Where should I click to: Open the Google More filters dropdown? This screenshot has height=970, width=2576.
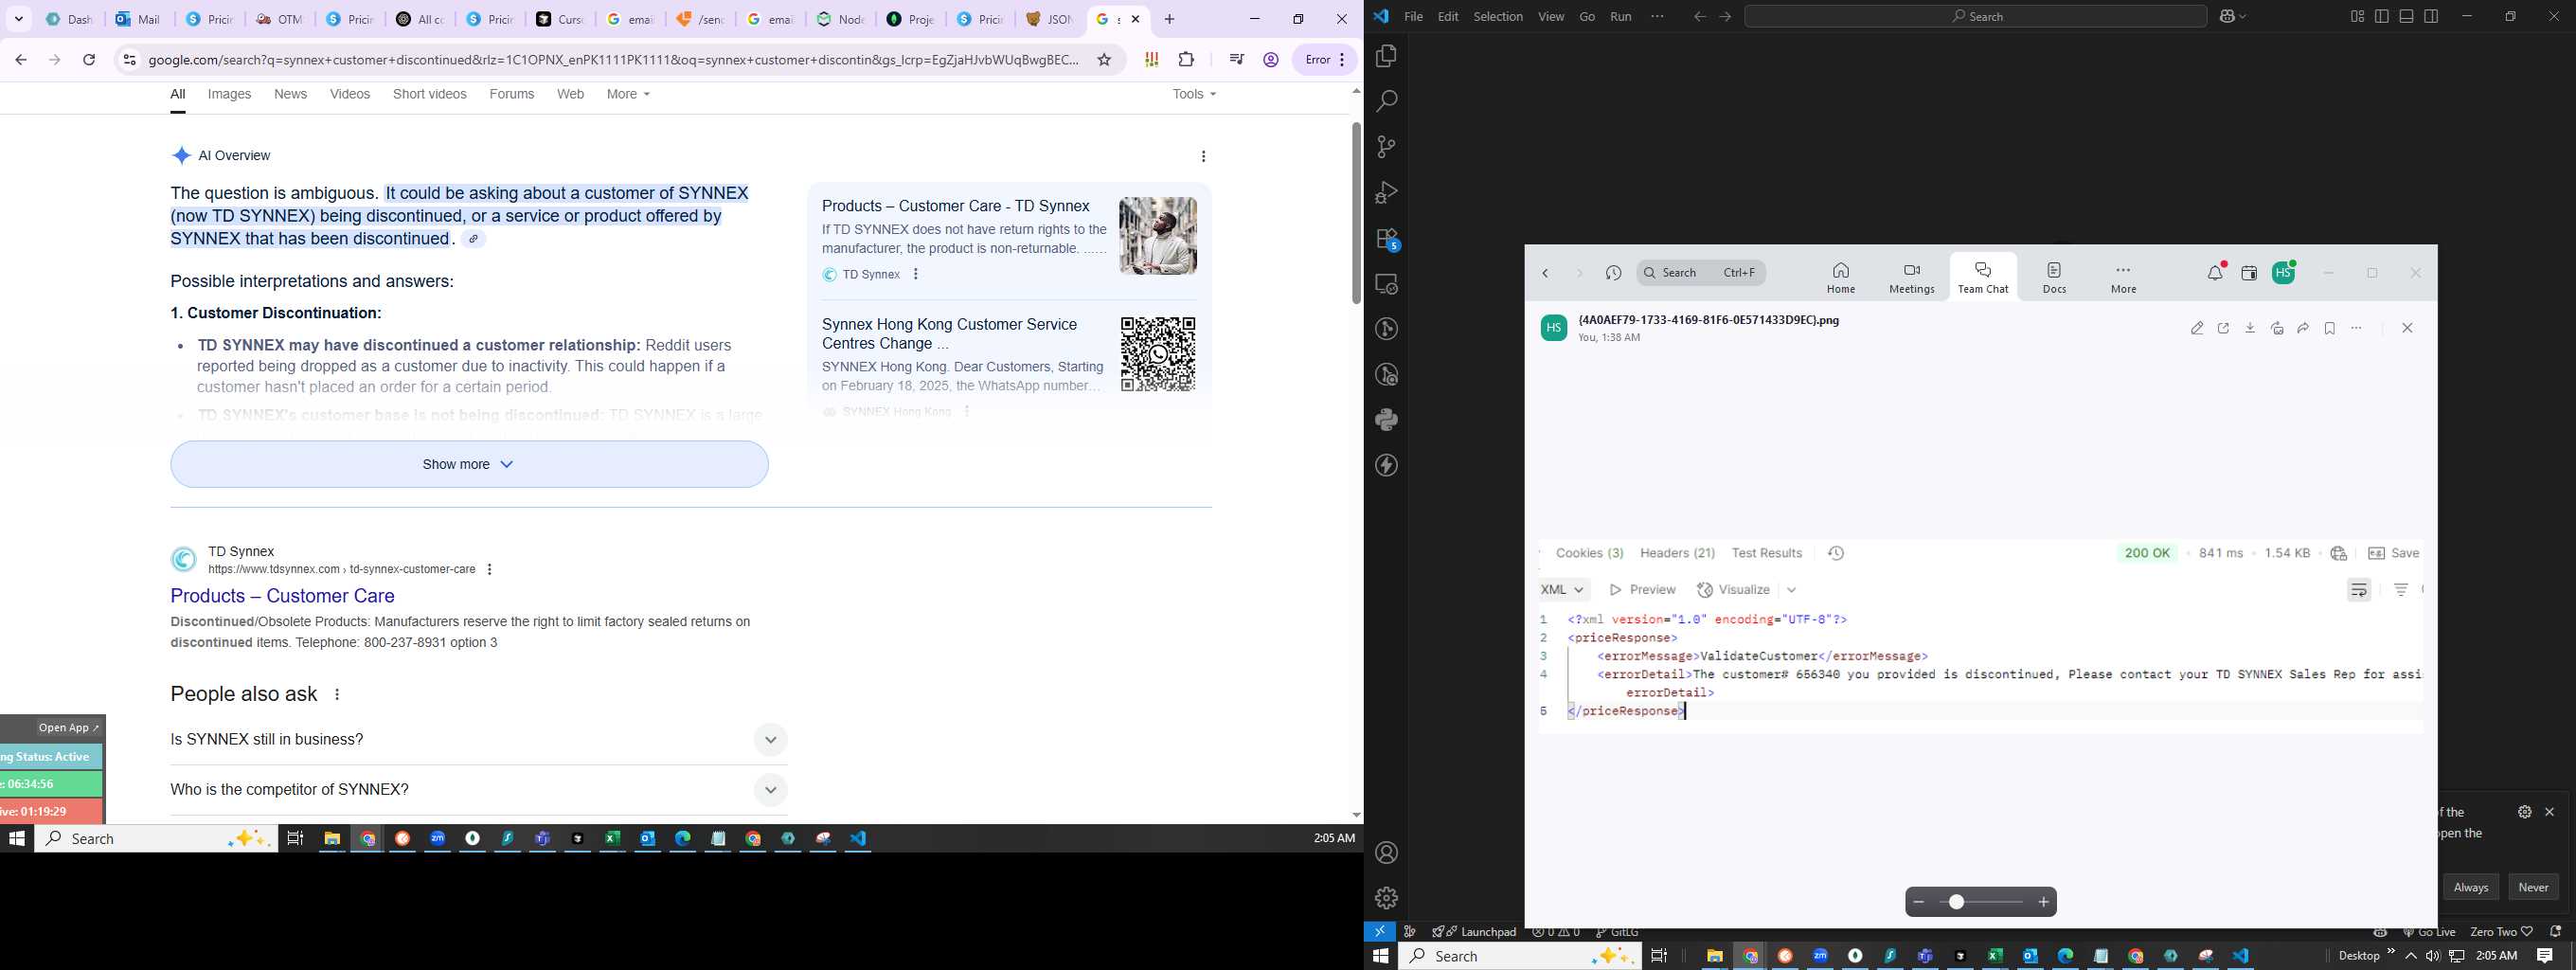pyautogui.click(x=628, y=94)
